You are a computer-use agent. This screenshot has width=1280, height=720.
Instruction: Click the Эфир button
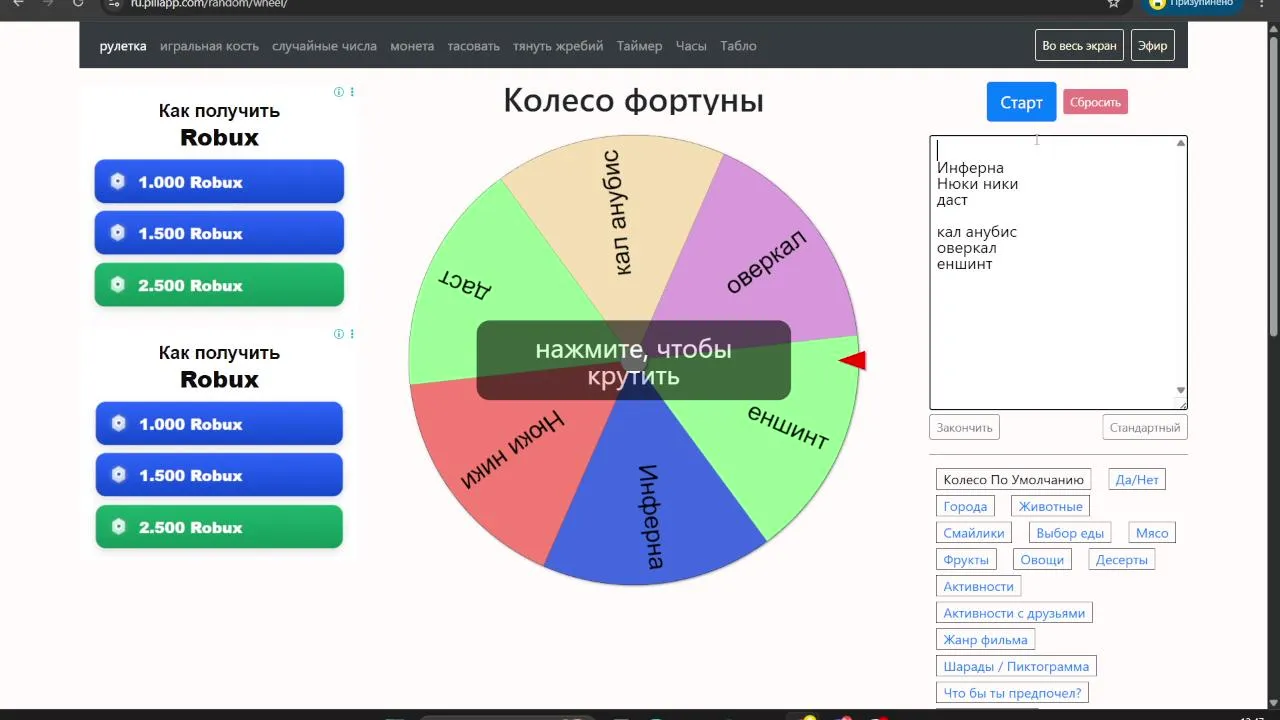click(1152, 46)
